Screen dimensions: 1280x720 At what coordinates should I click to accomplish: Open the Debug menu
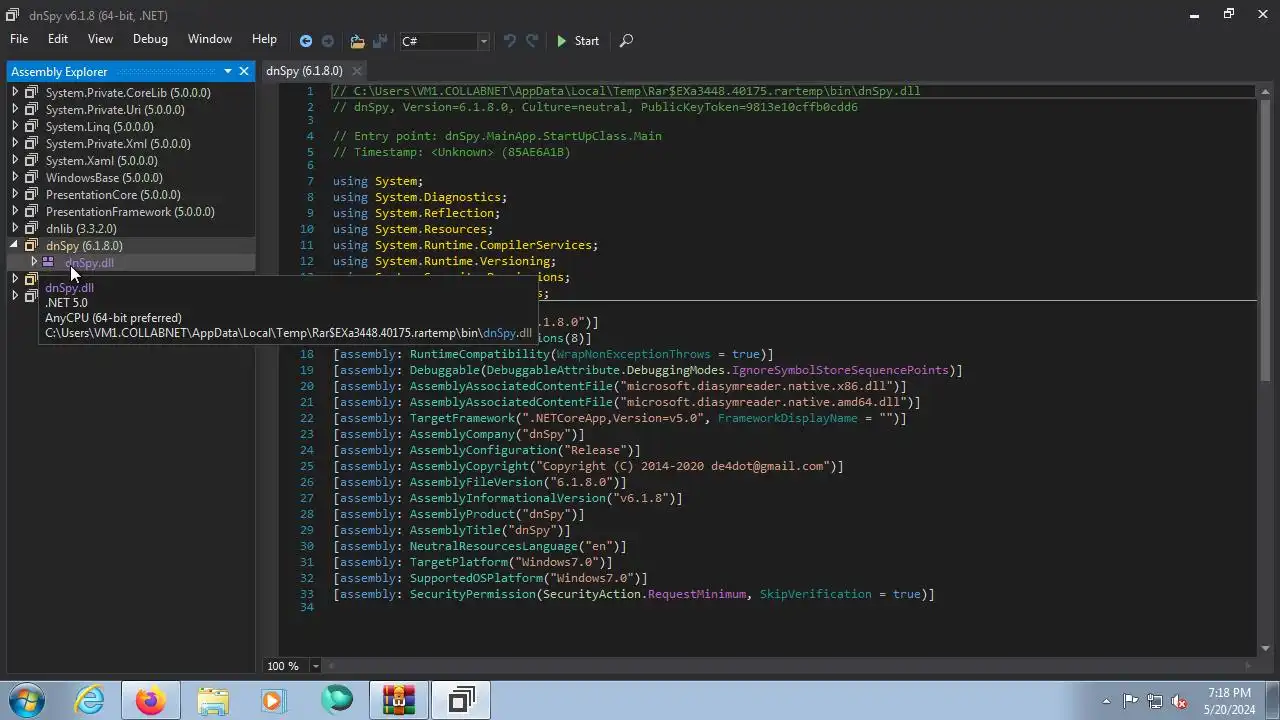click(x=150, y=39)
